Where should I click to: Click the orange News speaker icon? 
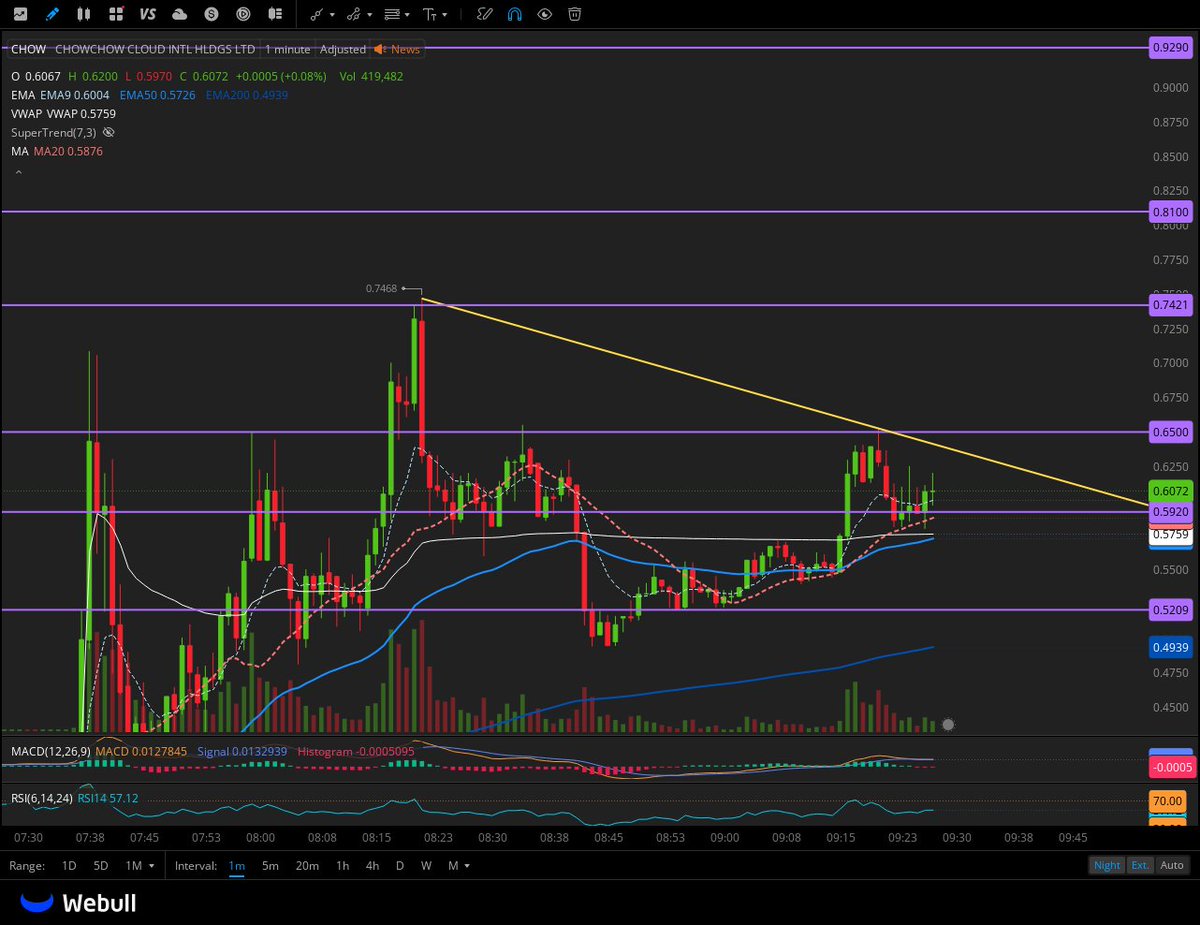click(381, 48)
